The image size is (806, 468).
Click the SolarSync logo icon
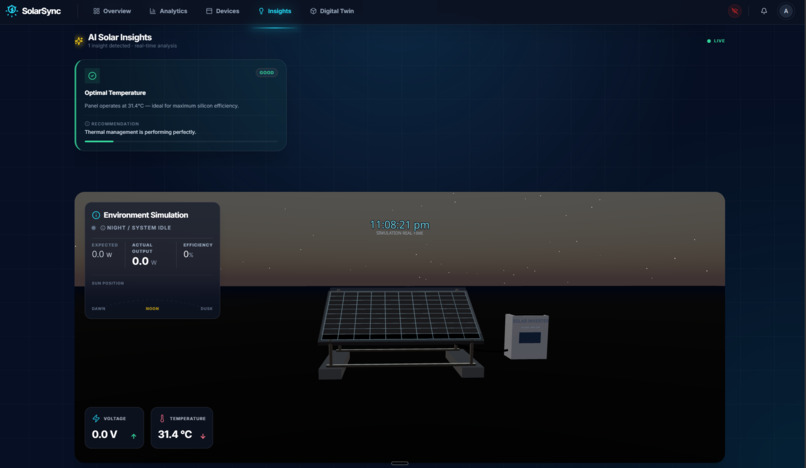tap(12, 11)
